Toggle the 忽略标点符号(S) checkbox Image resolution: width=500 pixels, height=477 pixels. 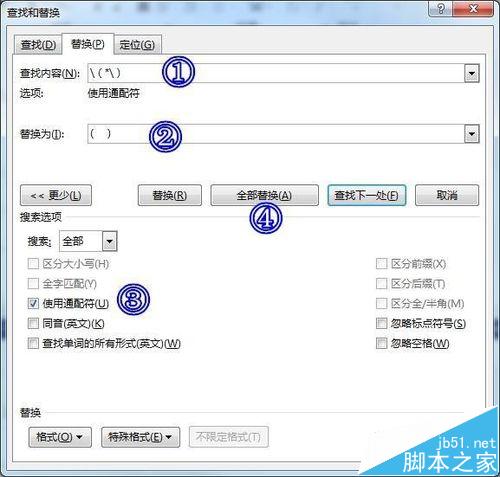click(381, 323)
